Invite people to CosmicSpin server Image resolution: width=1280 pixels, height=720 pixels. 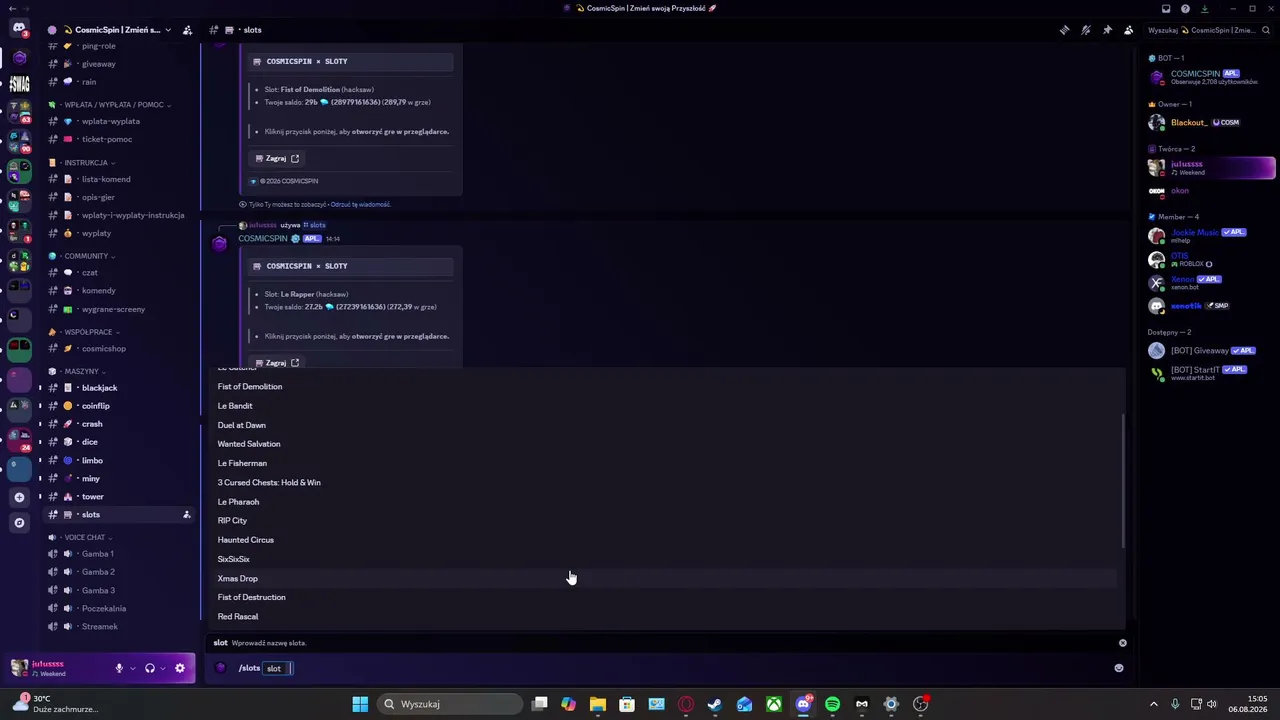tap(187, 30)
